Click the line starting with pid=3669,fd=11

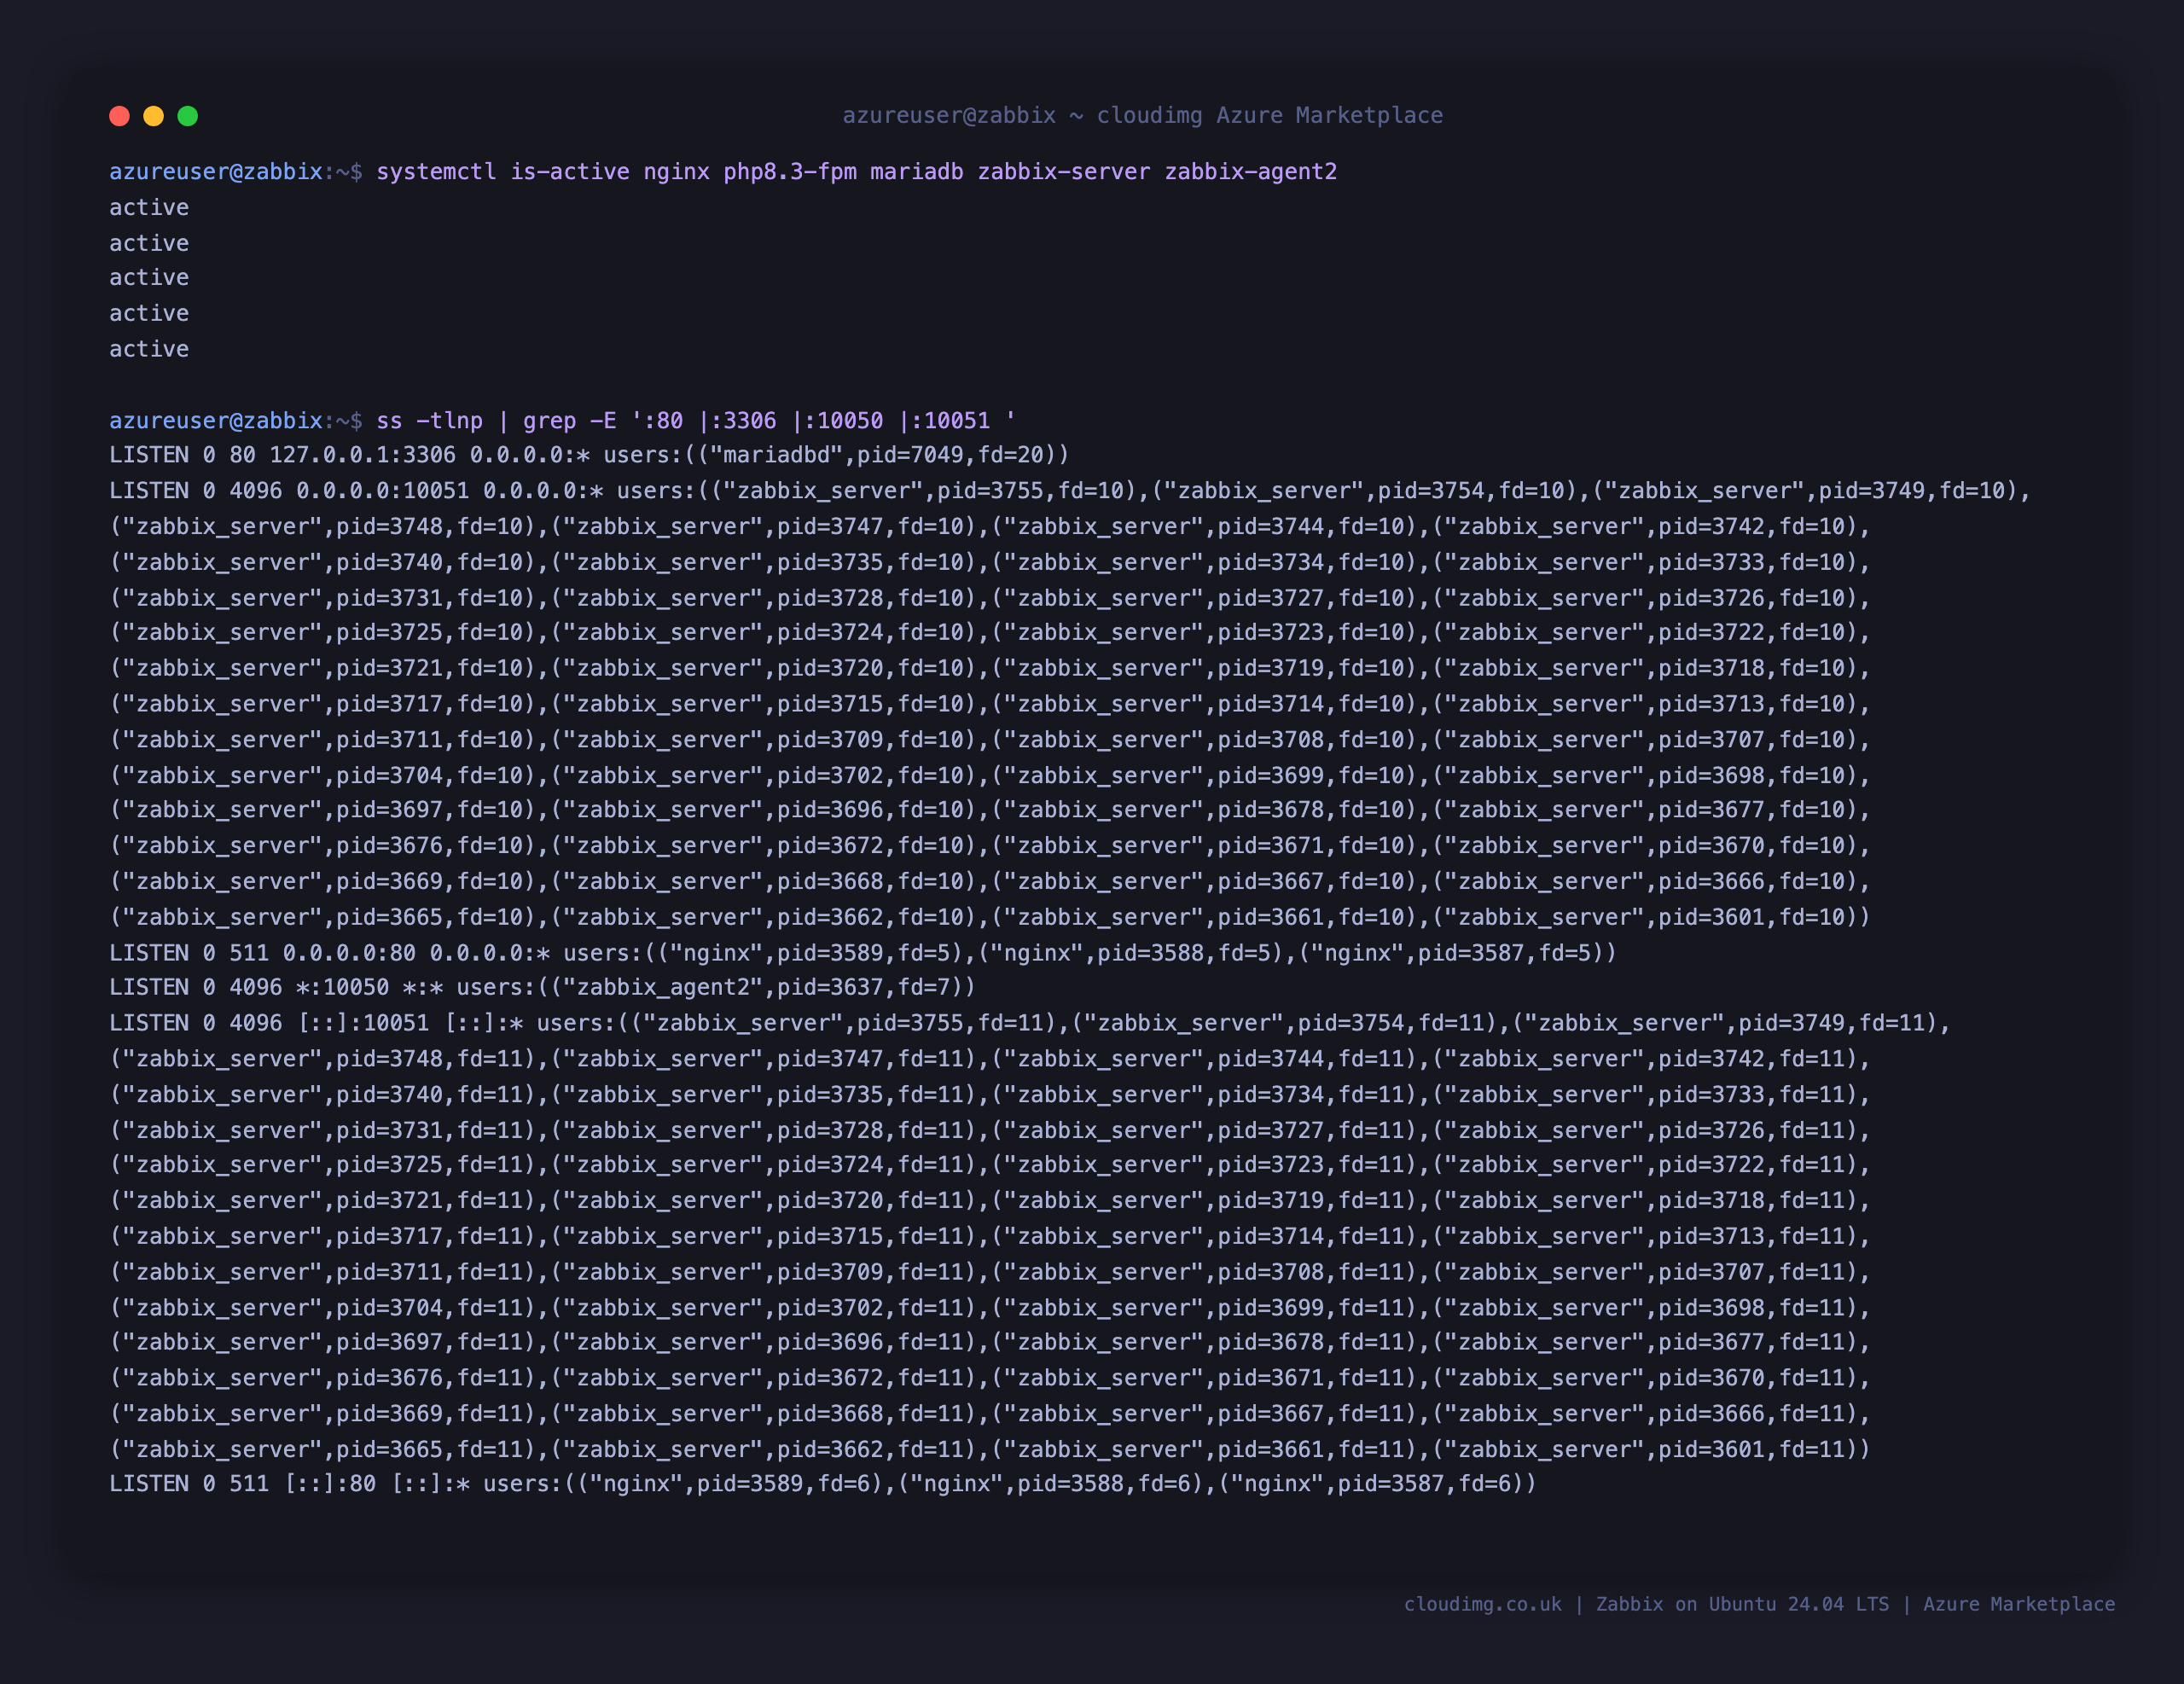990,1413
